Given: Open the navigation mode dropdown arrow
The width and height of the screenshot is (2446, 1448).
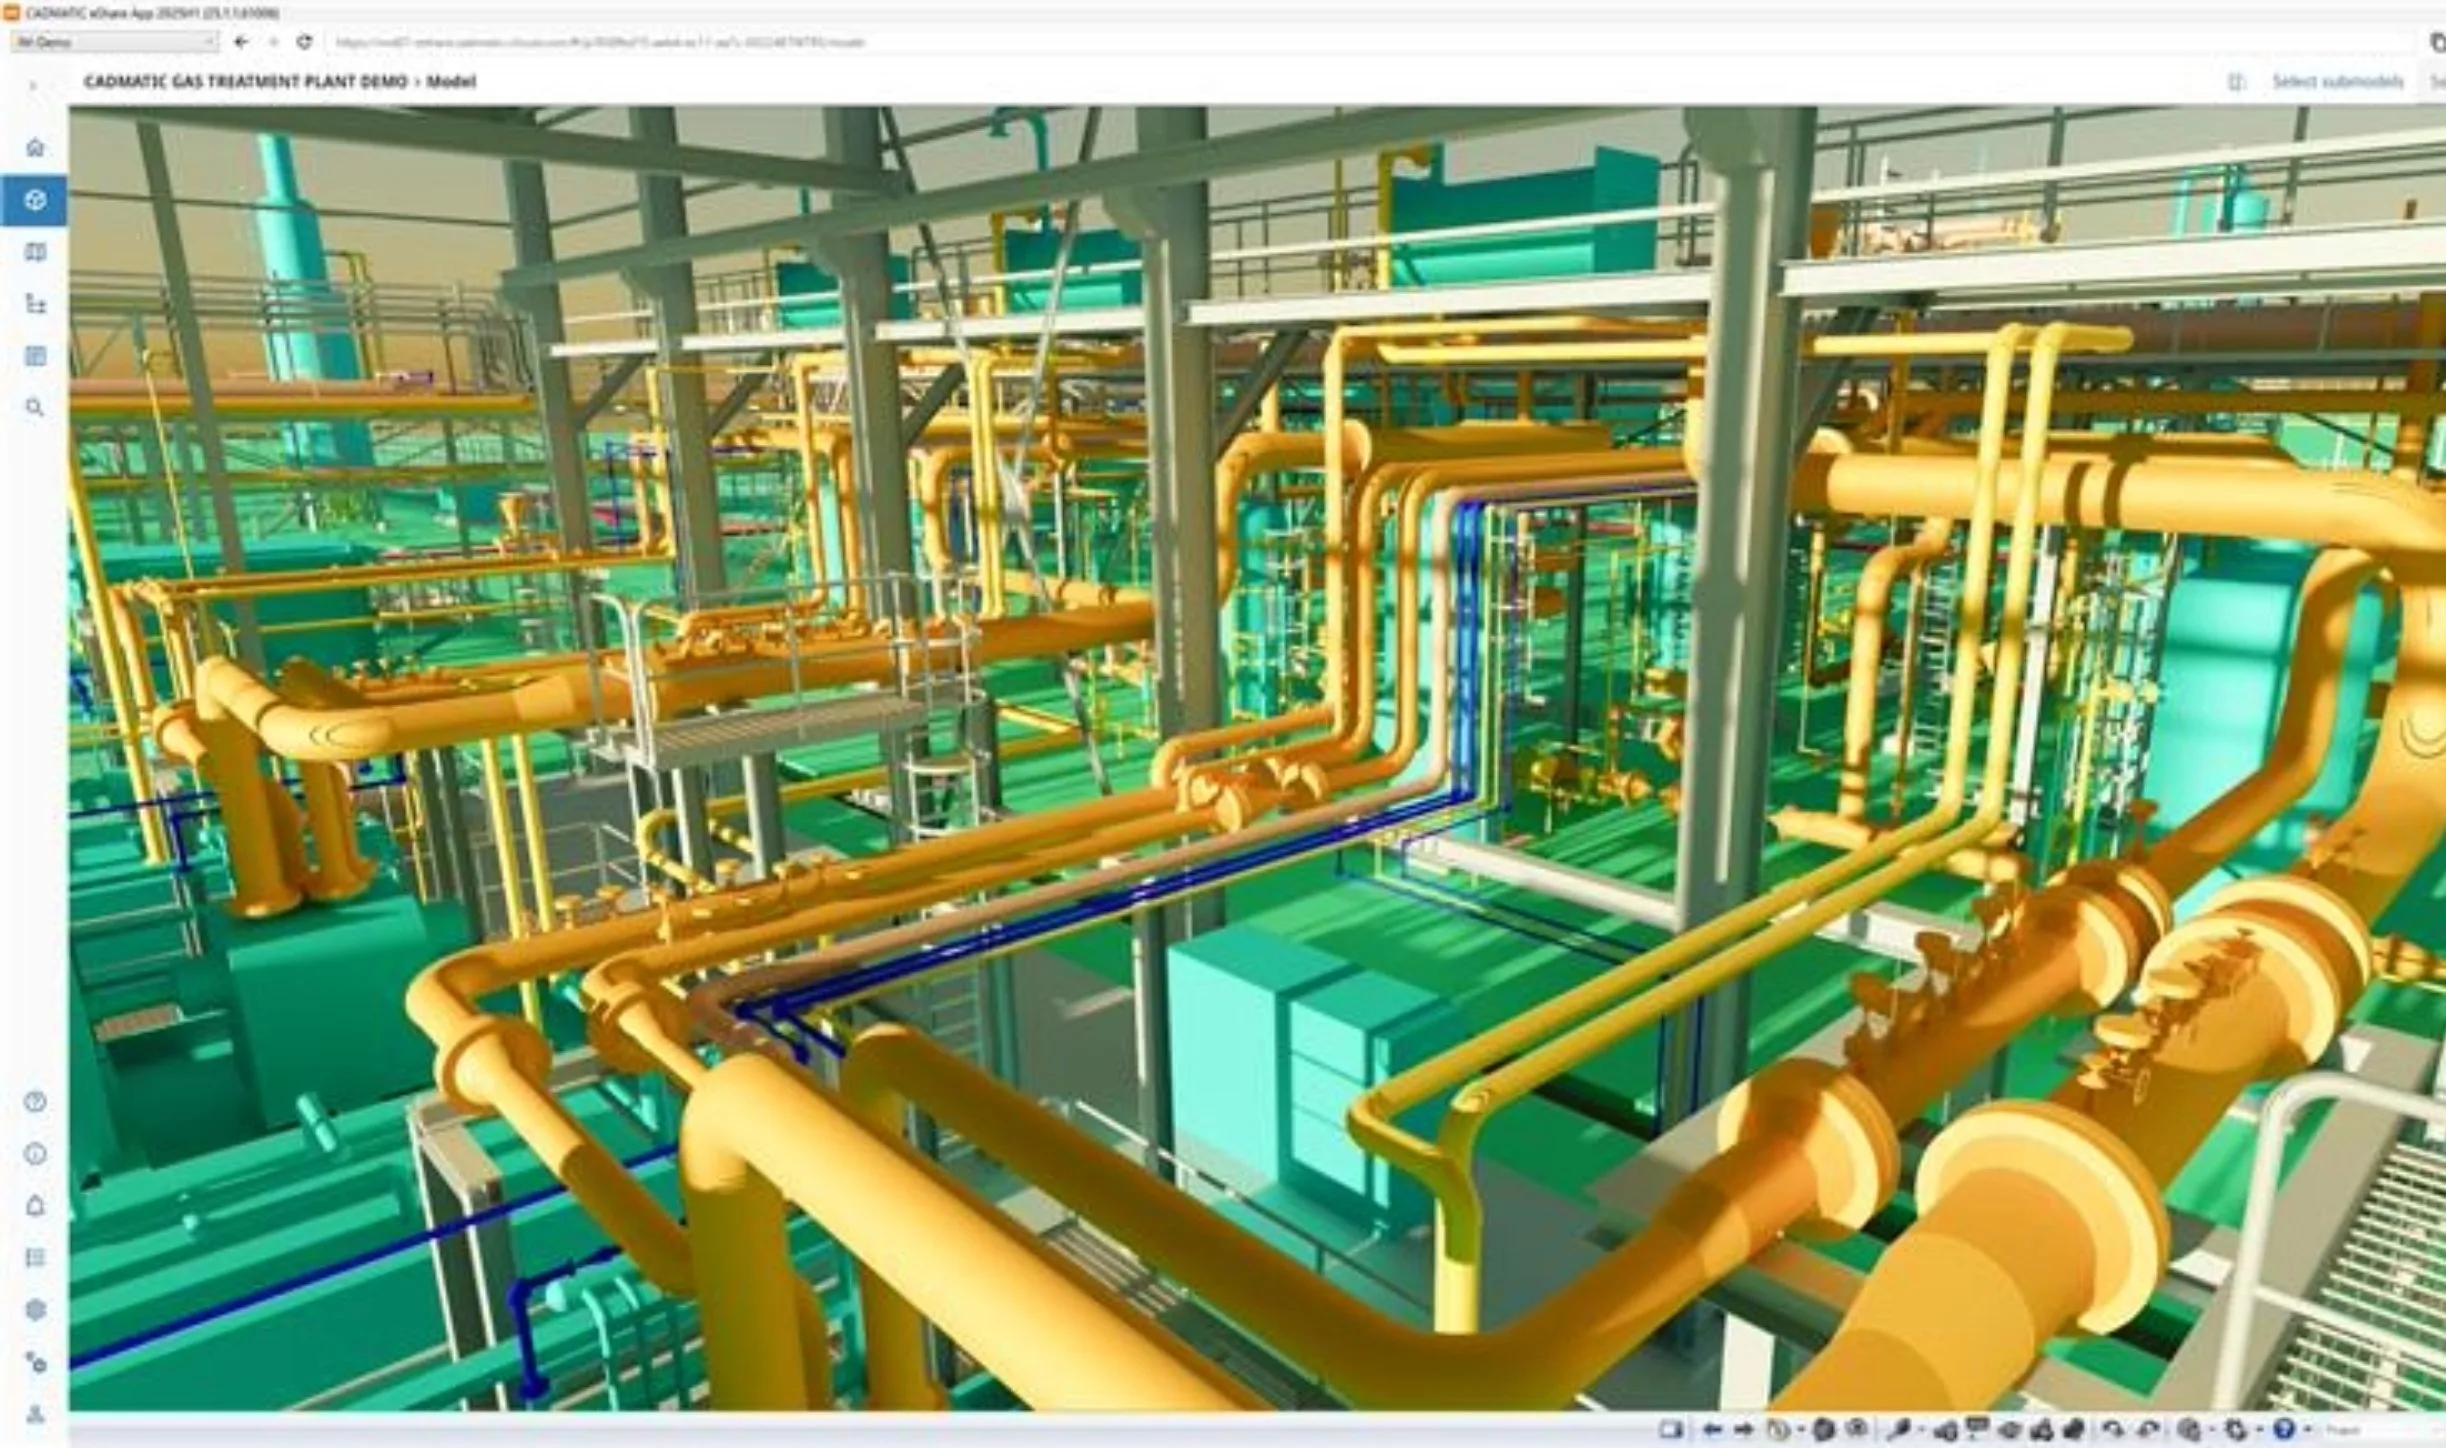Looking at the screenshot, I should coord(1801,1430).
